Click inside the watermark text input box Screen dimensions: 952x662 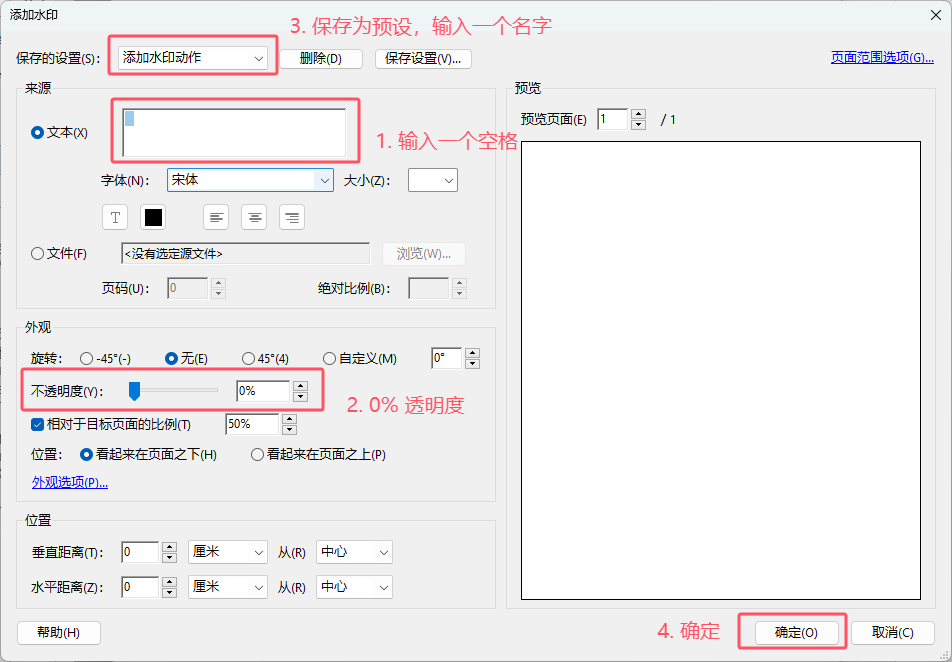point(234,132)
